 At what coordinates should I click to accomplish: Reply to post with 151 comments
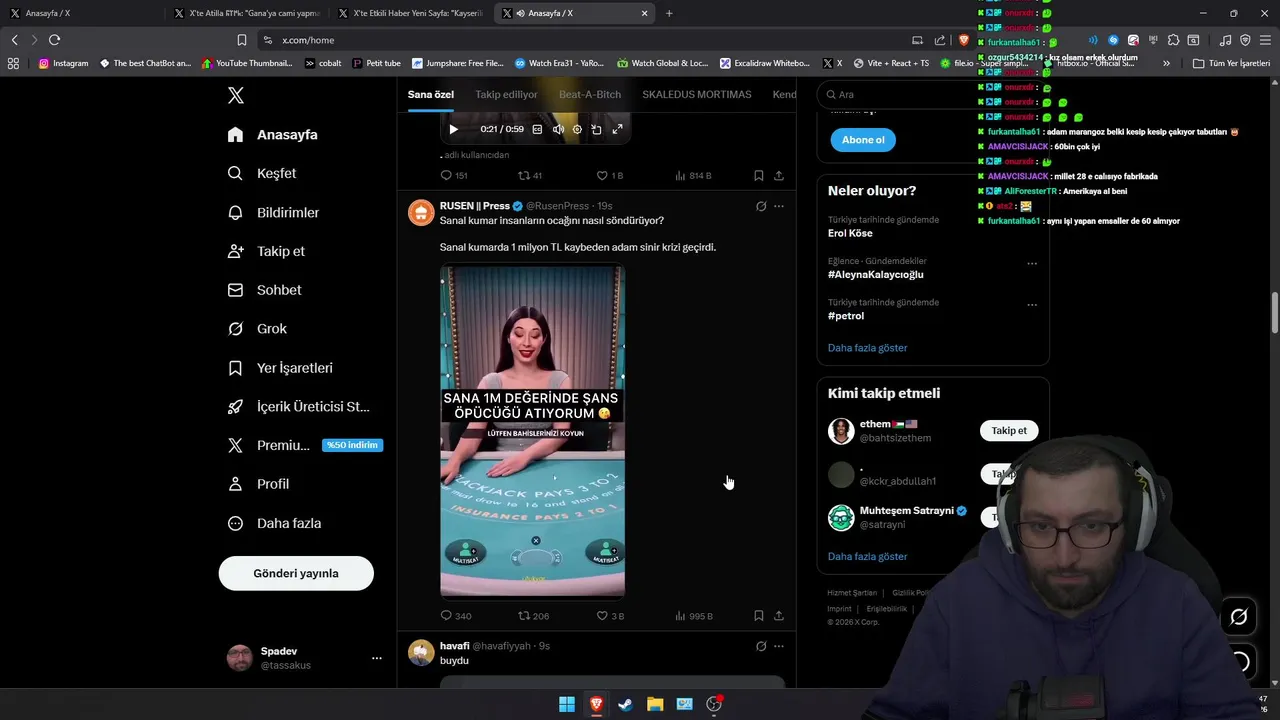pos(454,175)
